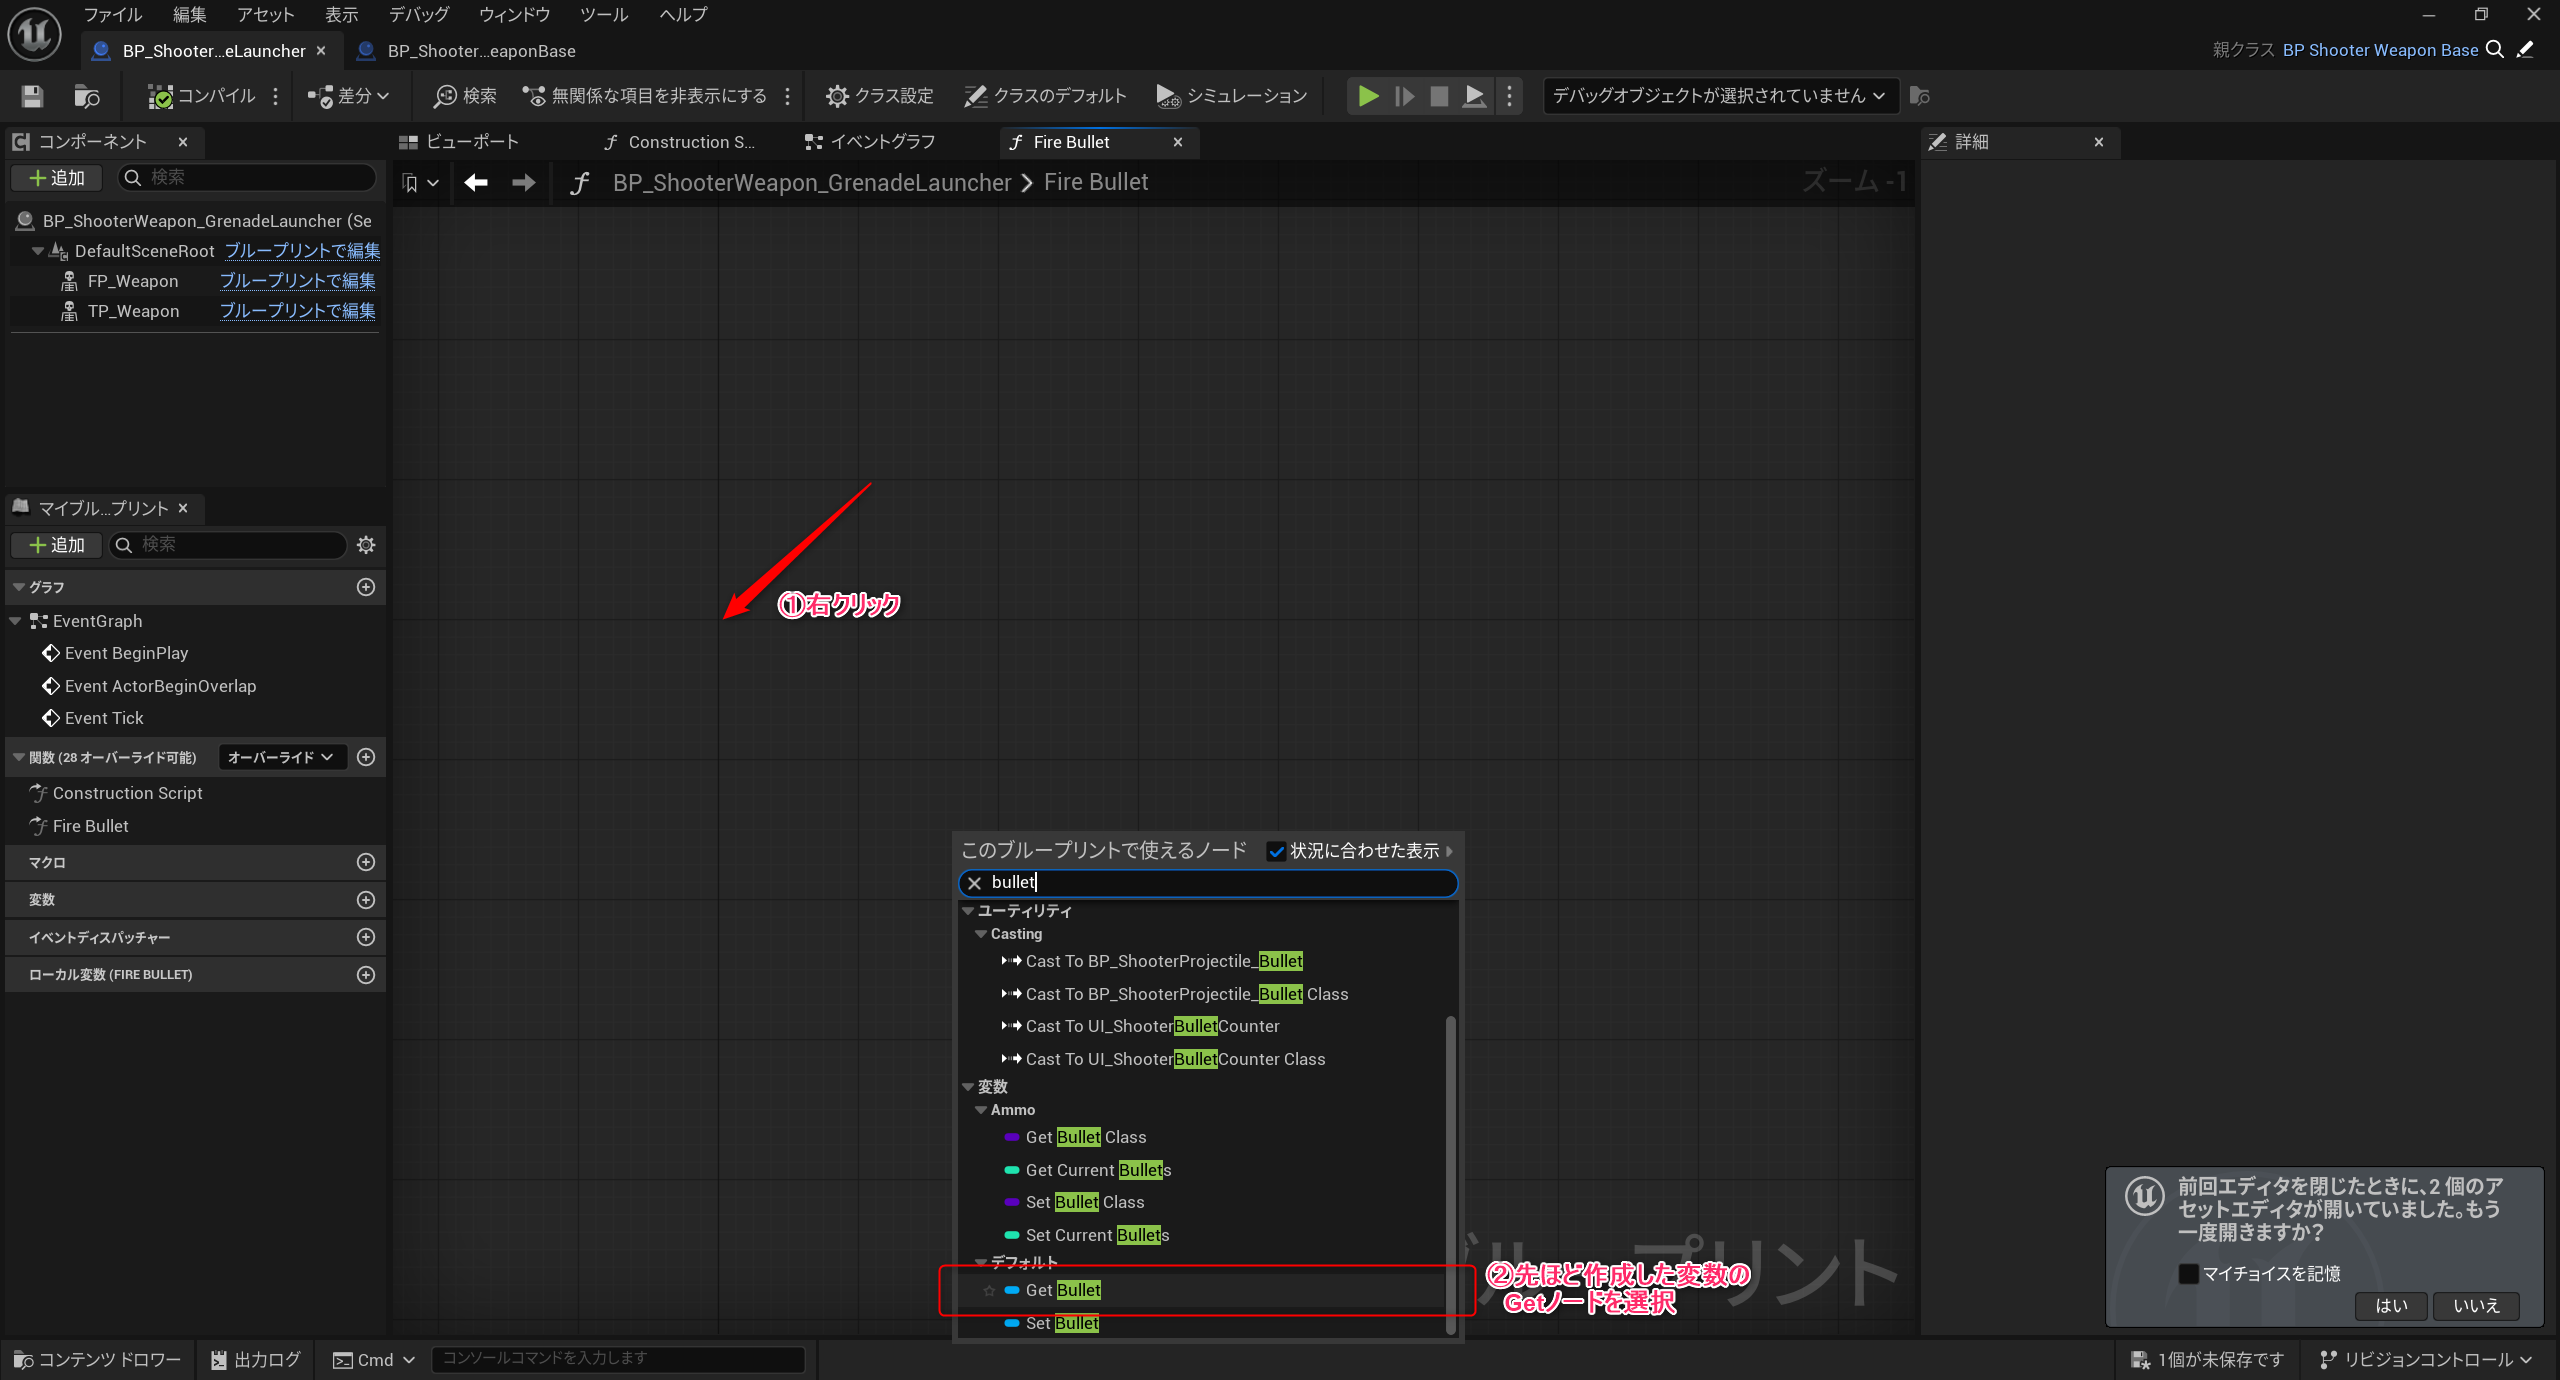Add a new macro with plus icon

(366, 862)
